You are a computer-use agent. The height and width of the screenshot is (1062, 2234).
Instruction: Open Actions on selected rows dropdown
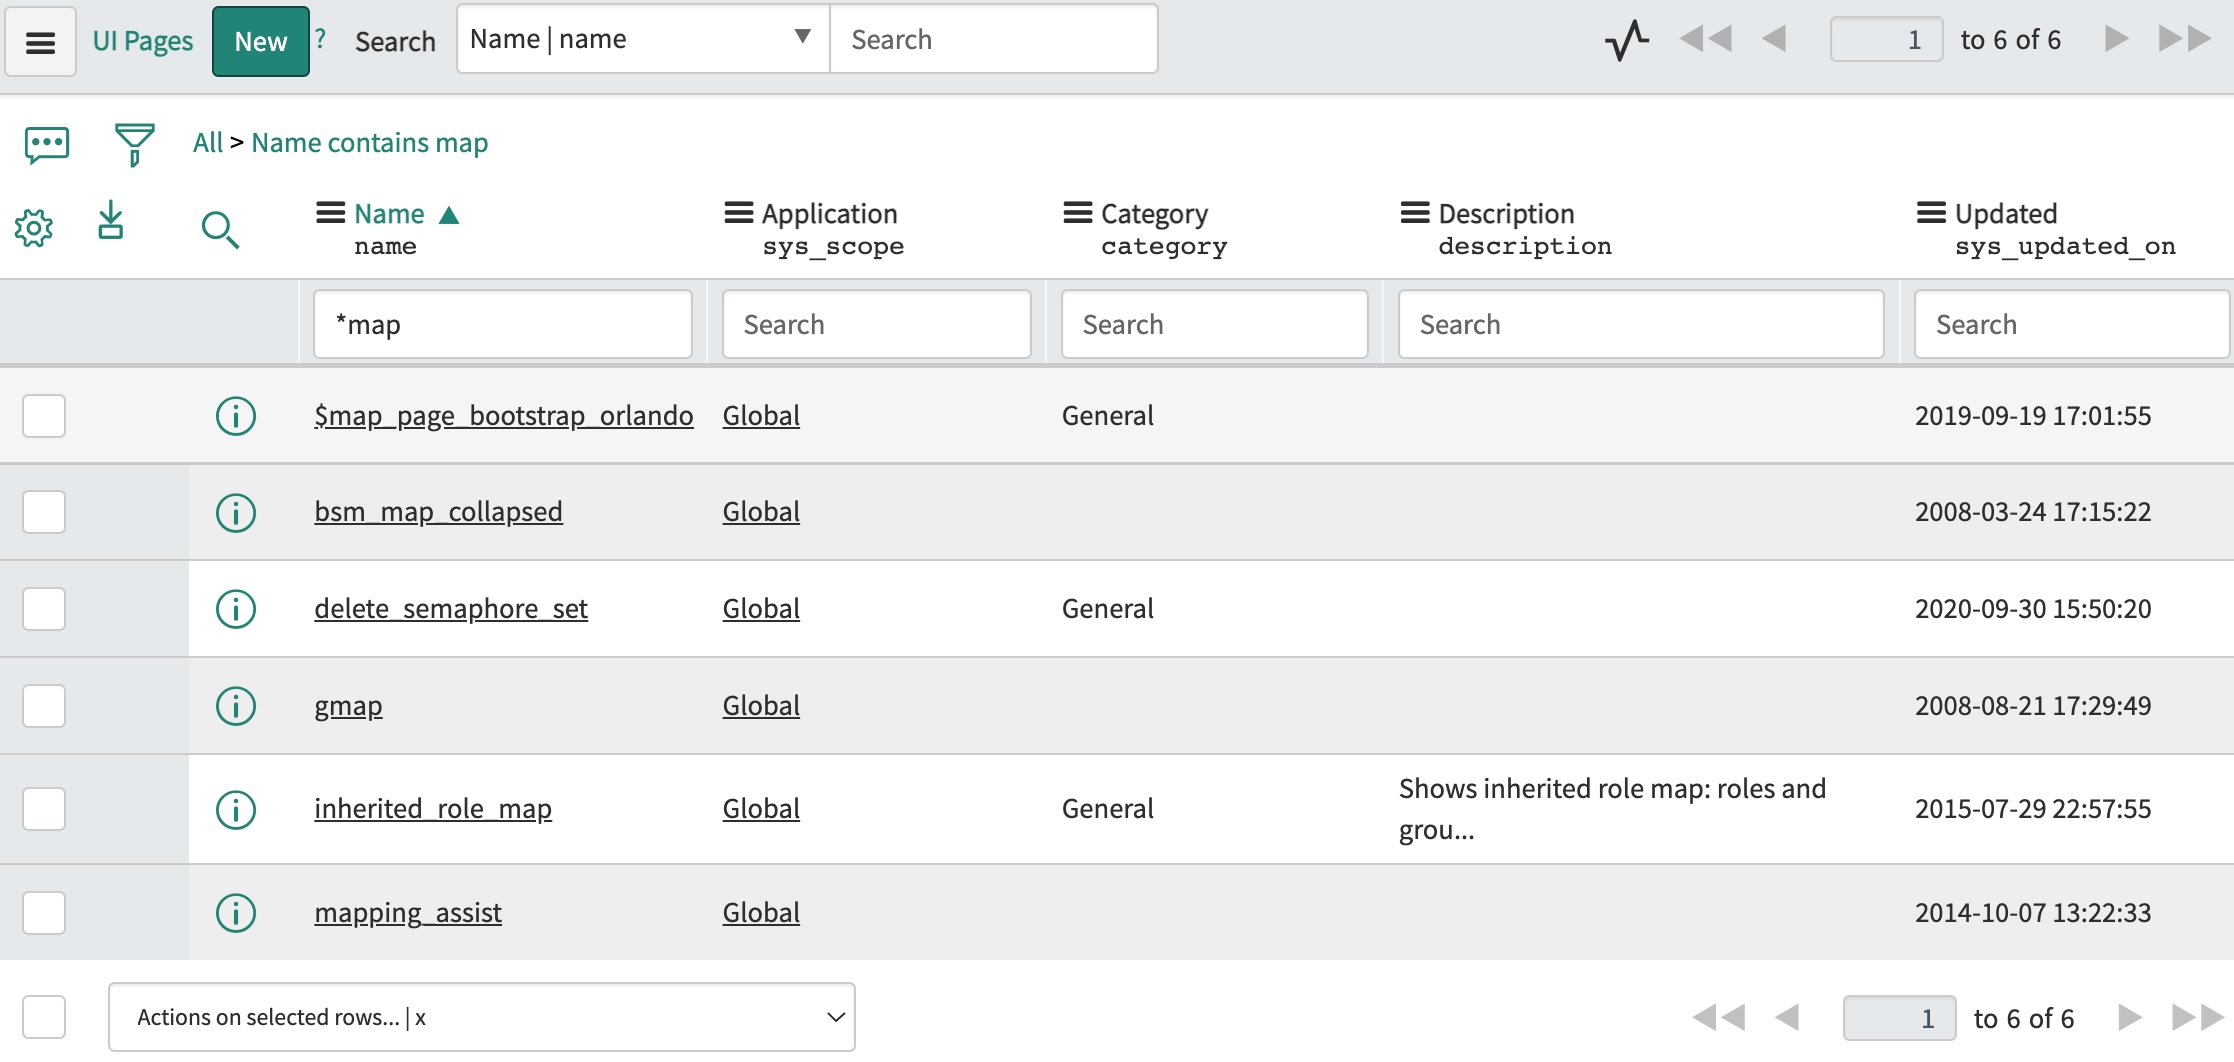click(482, 1017)
